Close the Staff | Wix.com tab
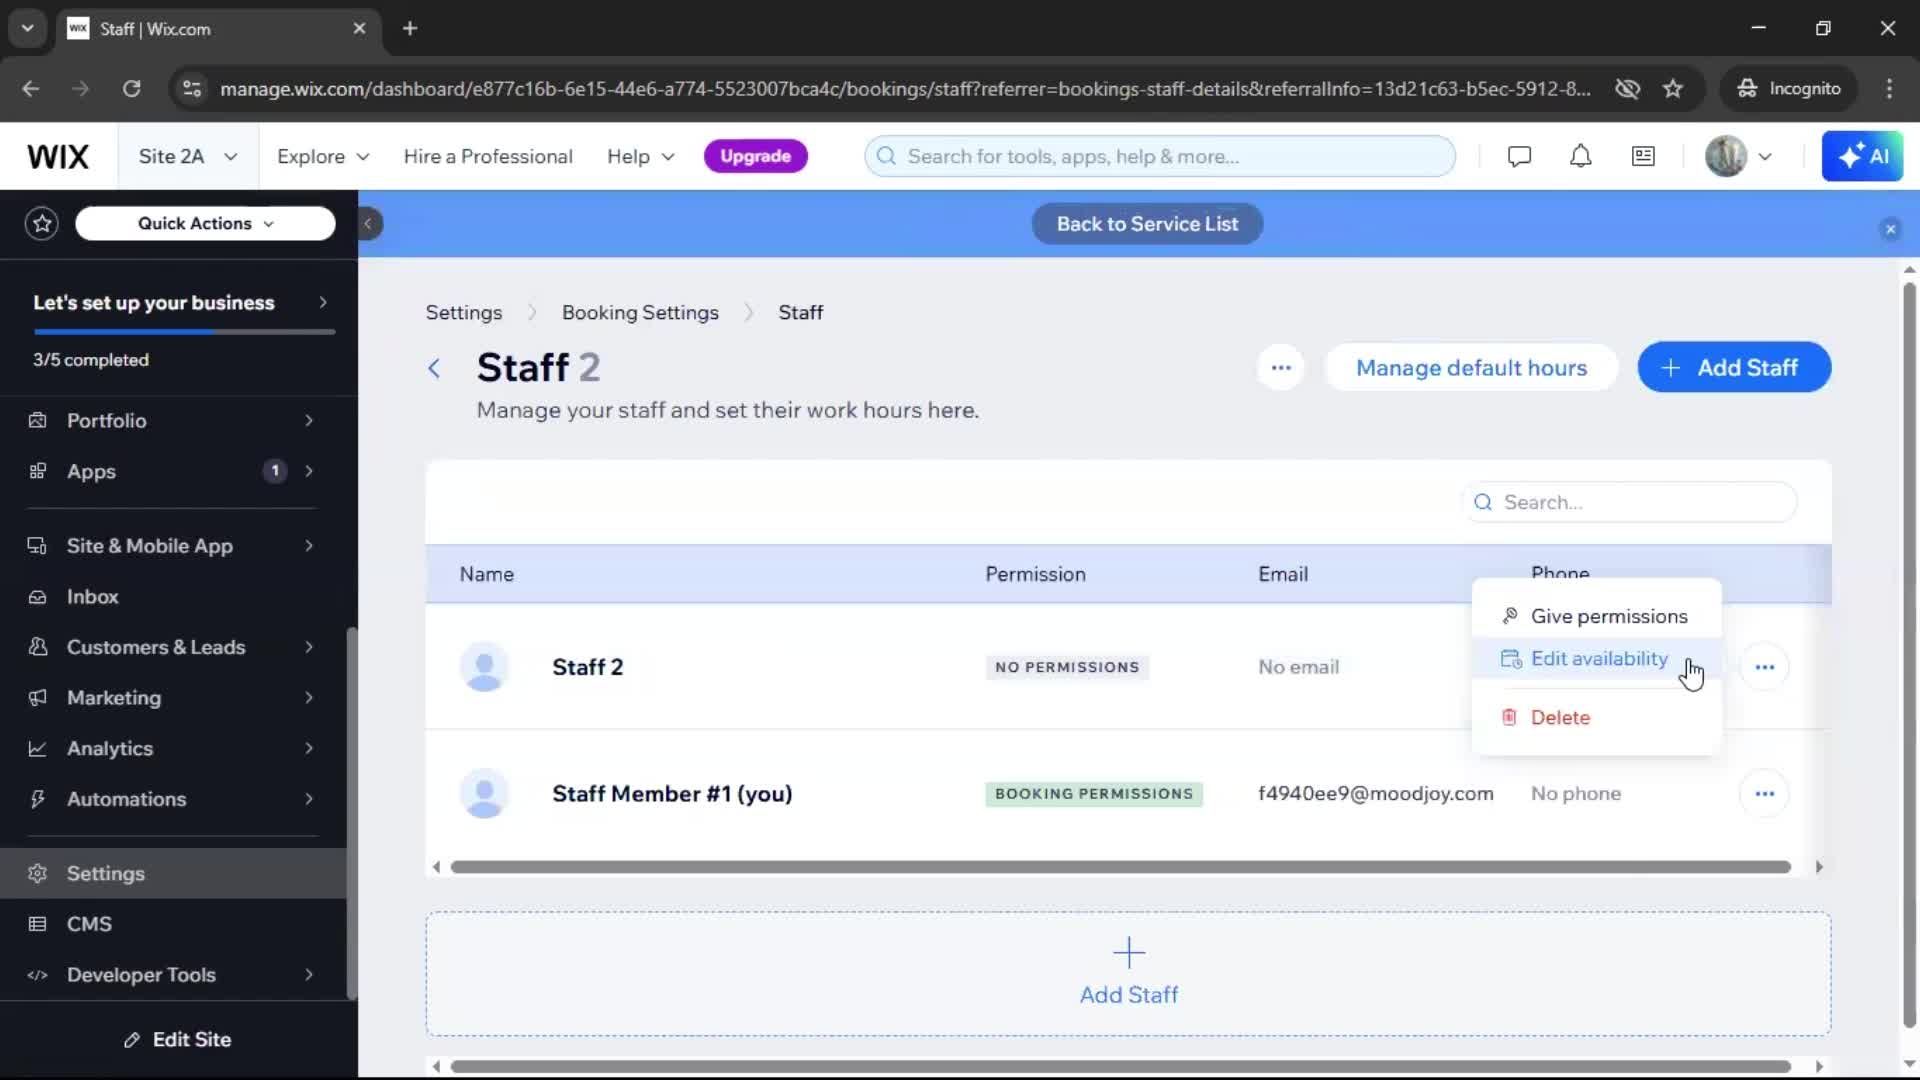 [359, 29]
